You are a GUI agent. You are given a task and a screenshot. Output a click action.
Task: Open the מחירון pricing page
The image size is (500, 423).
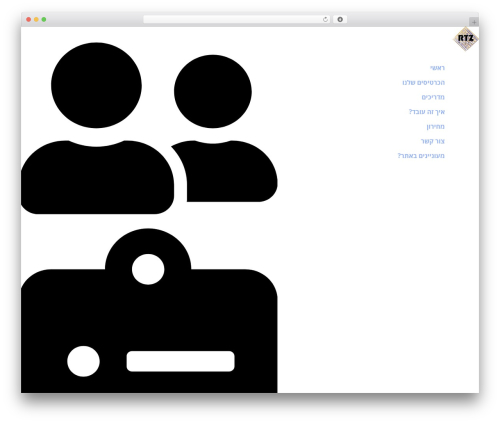click(x=435, y=126)
